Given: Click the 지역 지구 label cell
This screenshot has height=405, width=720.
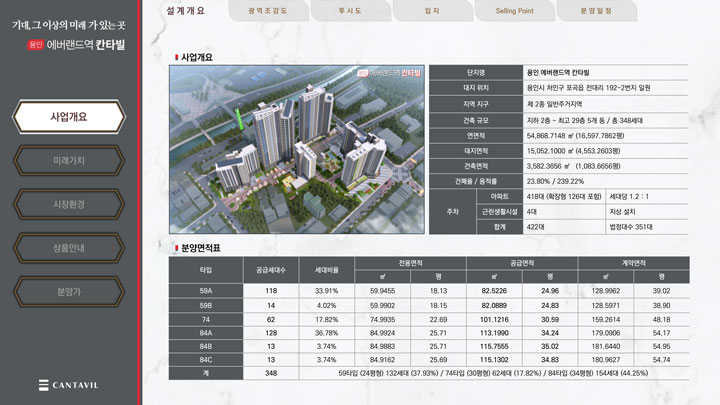Looking at the screenshot, I should tap(476, 104).
